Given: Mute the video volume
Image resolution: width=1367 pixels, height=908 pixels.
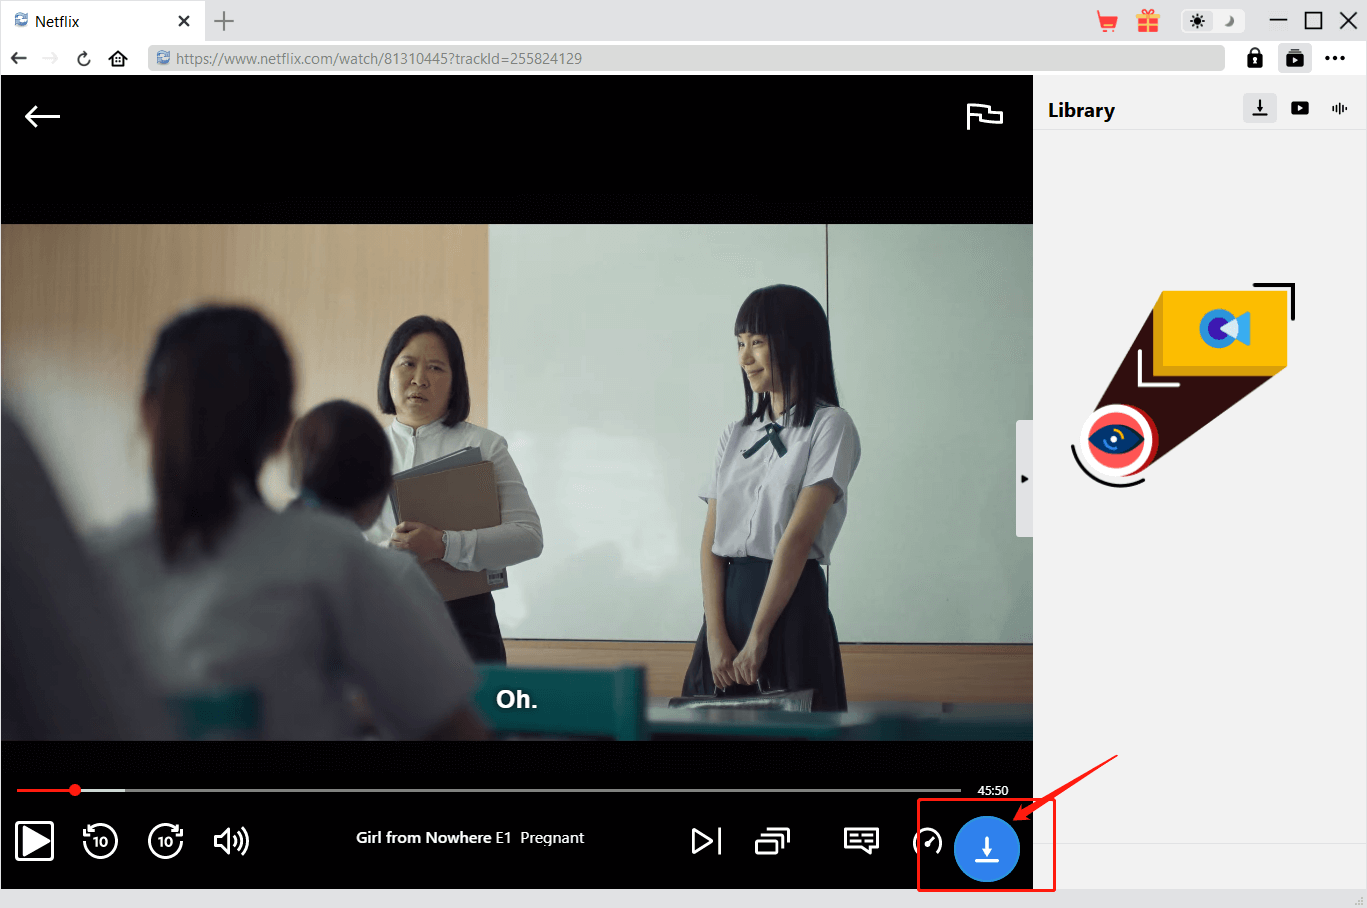Looking at the screenshot, I should pyautogui.click(x=231, y=841).
